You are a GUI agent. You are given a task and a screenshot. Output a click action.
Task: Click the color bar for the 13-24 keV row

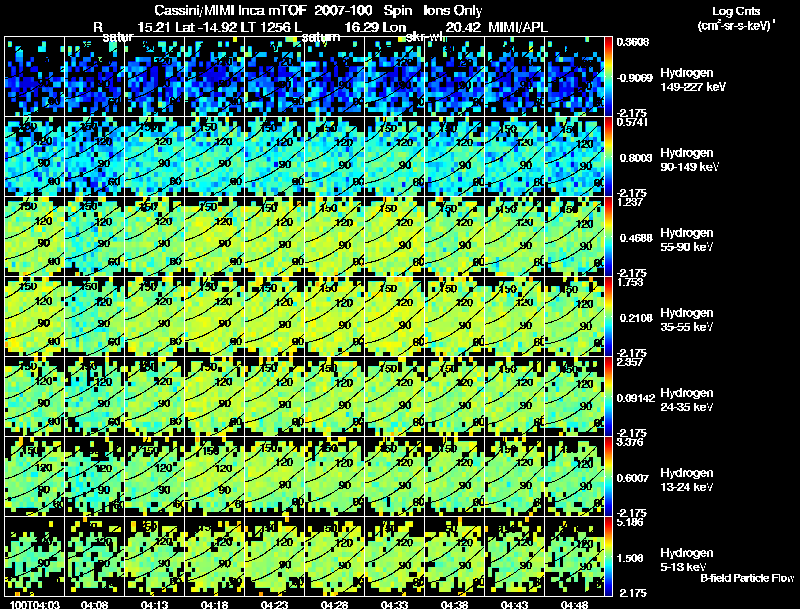pos(608,477)
